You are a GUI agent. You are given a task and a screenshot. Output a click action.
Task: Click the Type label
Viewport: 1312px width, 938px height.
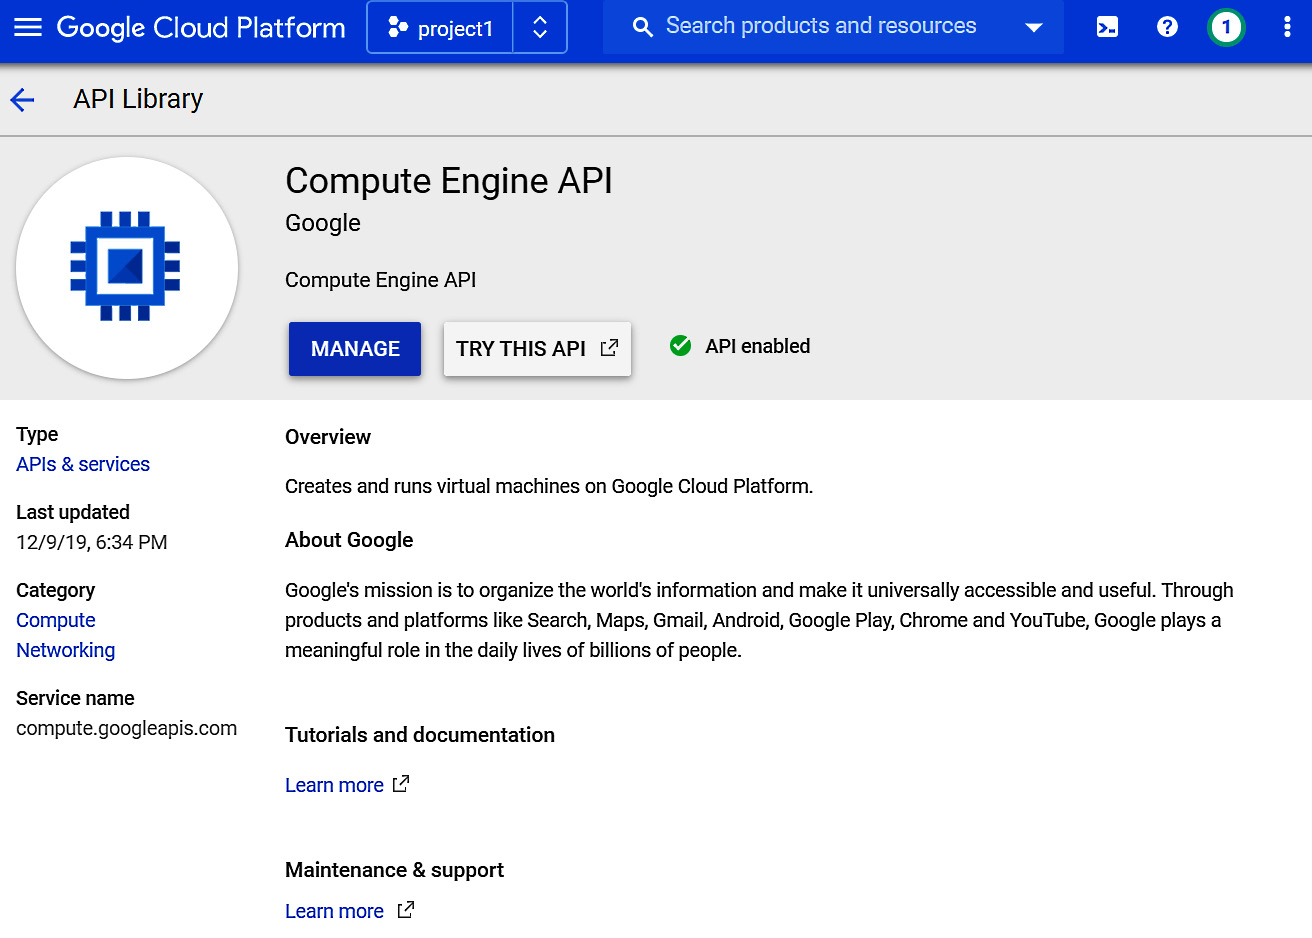[37, 434]
